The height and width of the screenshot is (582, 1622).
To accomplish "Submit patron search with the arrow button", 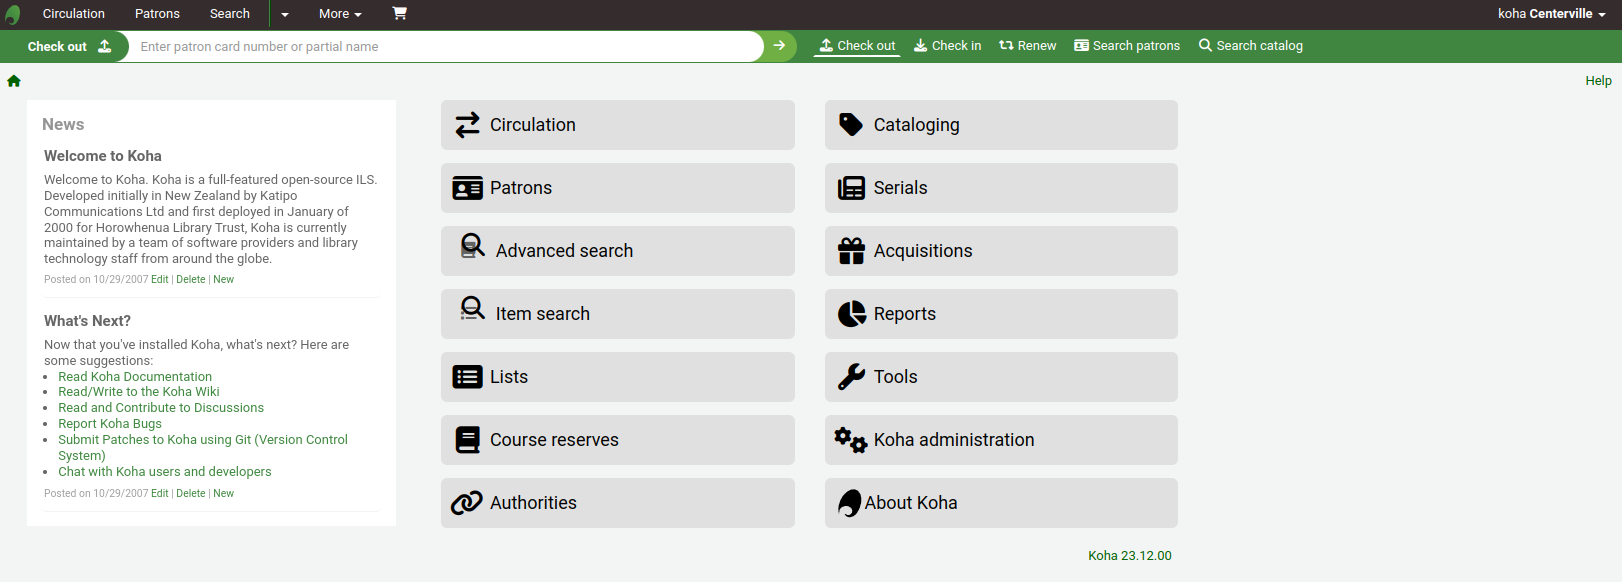I will click(x=779, y=46).
